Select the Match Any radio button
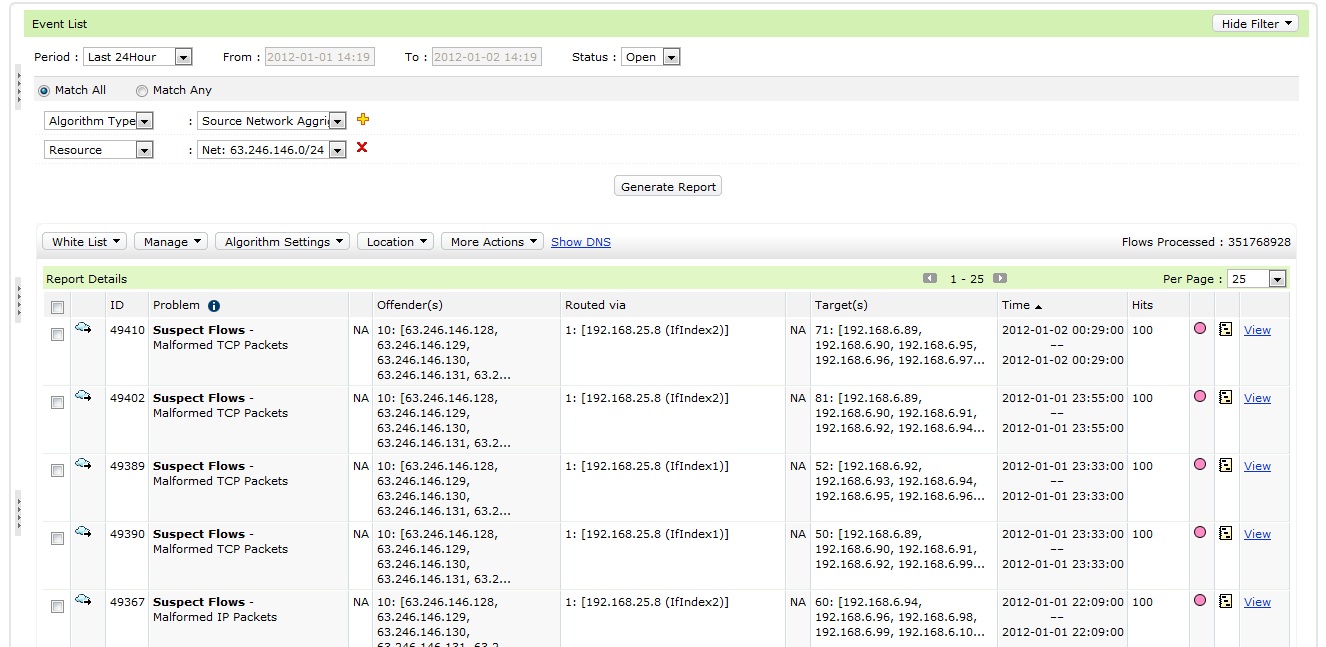 tap(142, 90)
